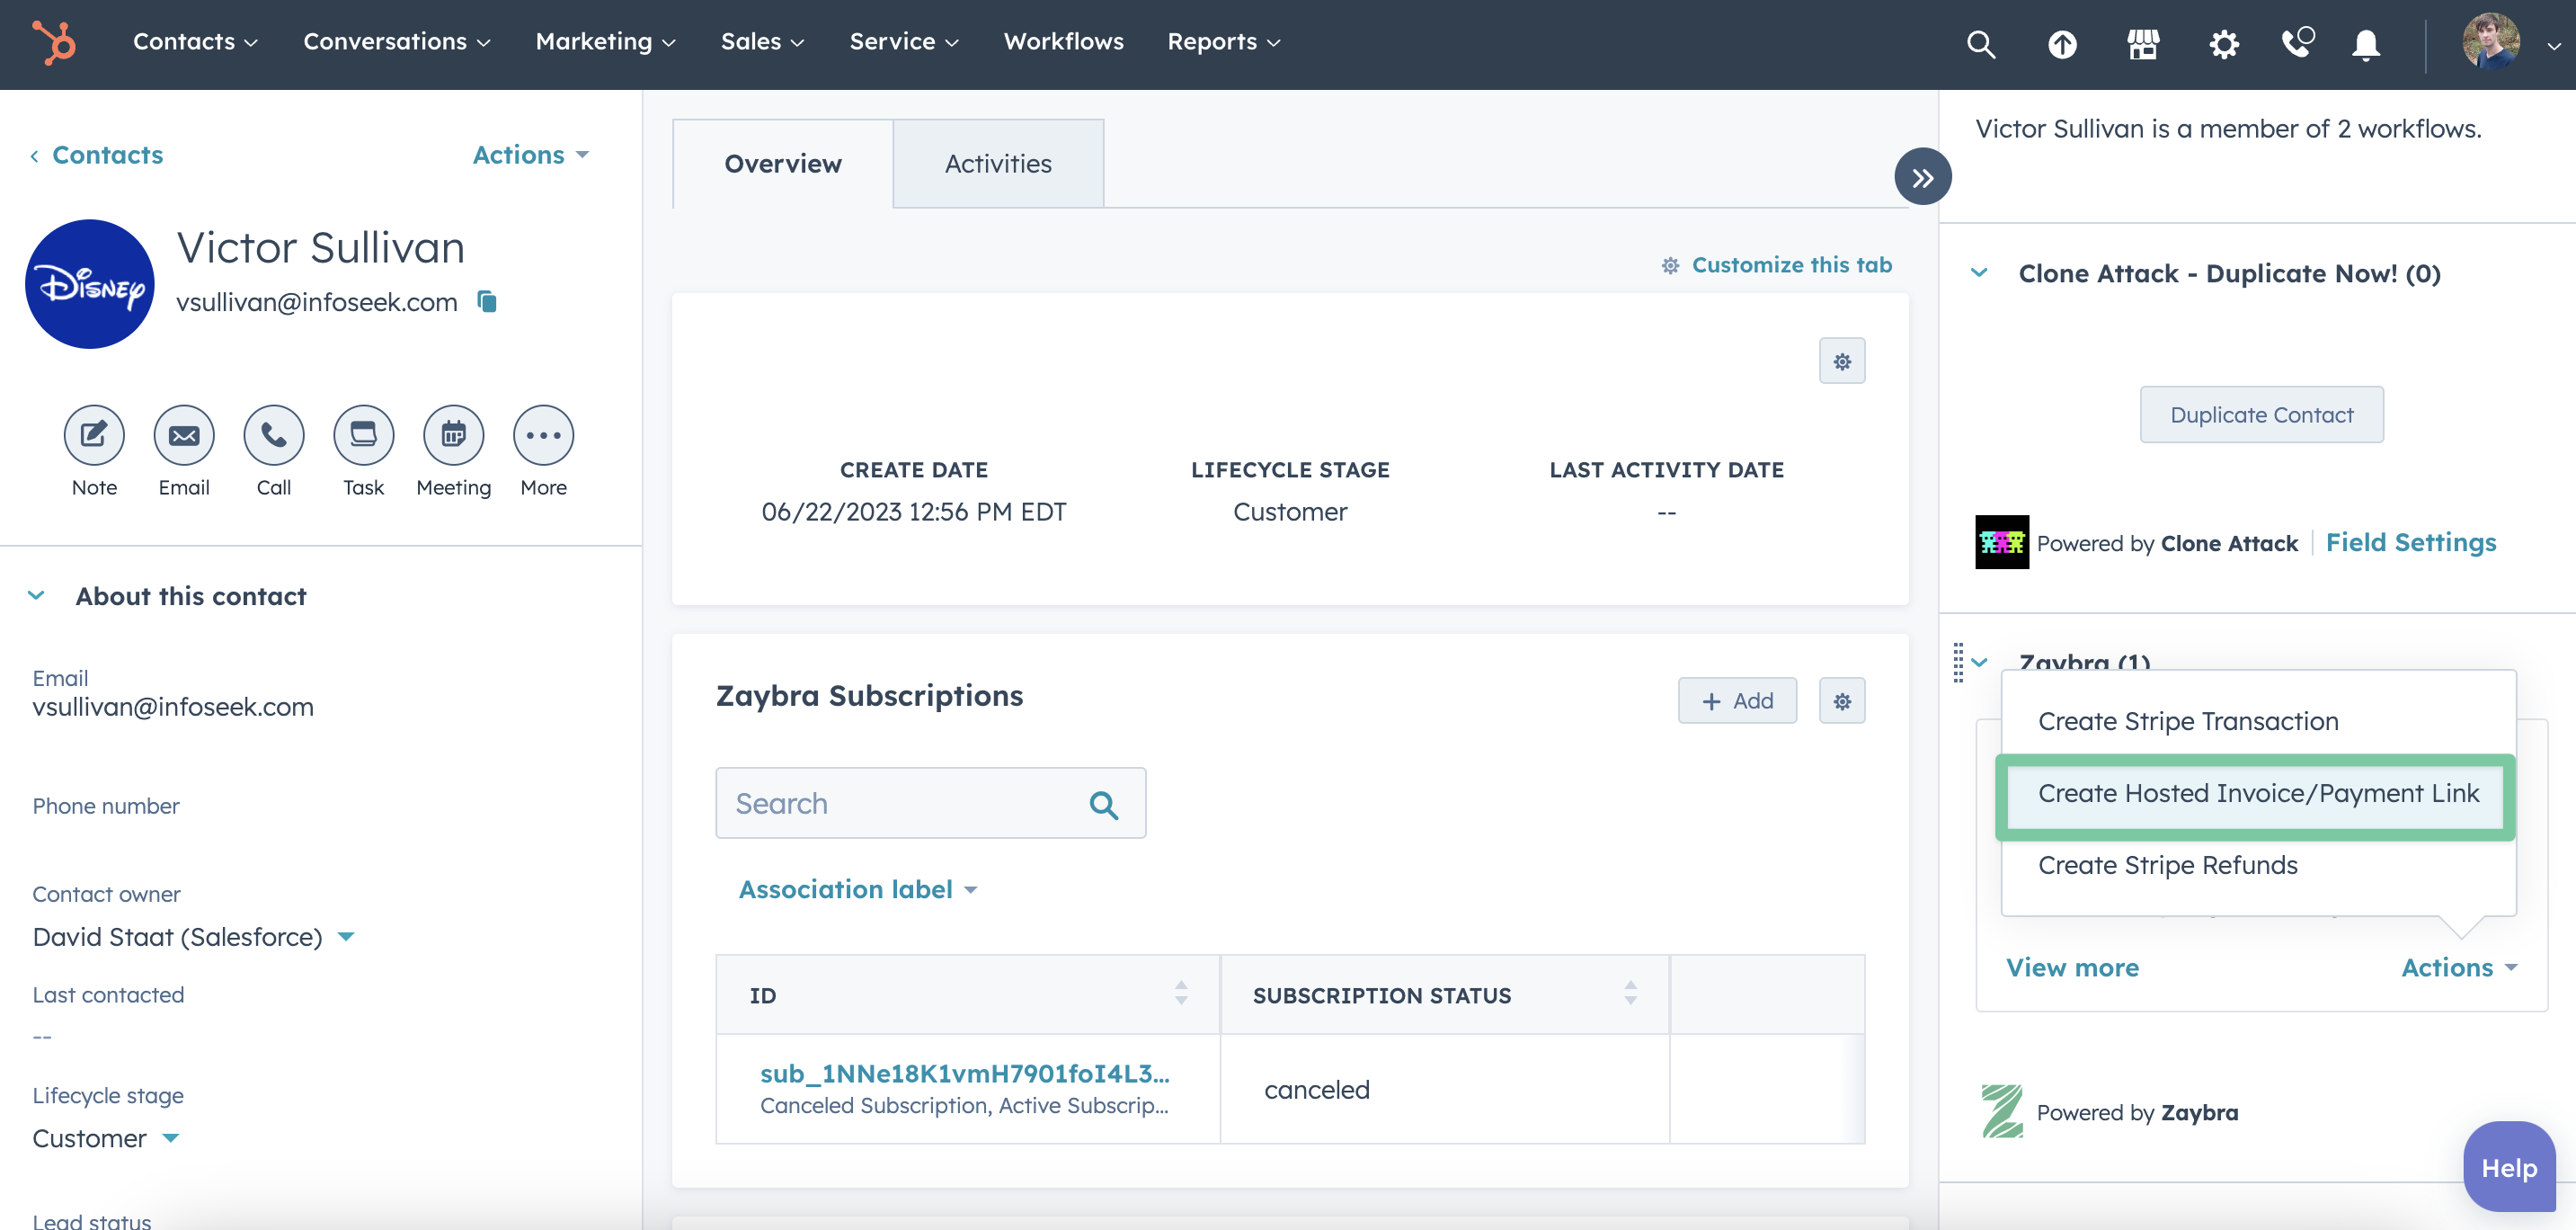Screen dimensions: 2576x1230
Task: Click Customize this tab
Action: (1777, 265)
